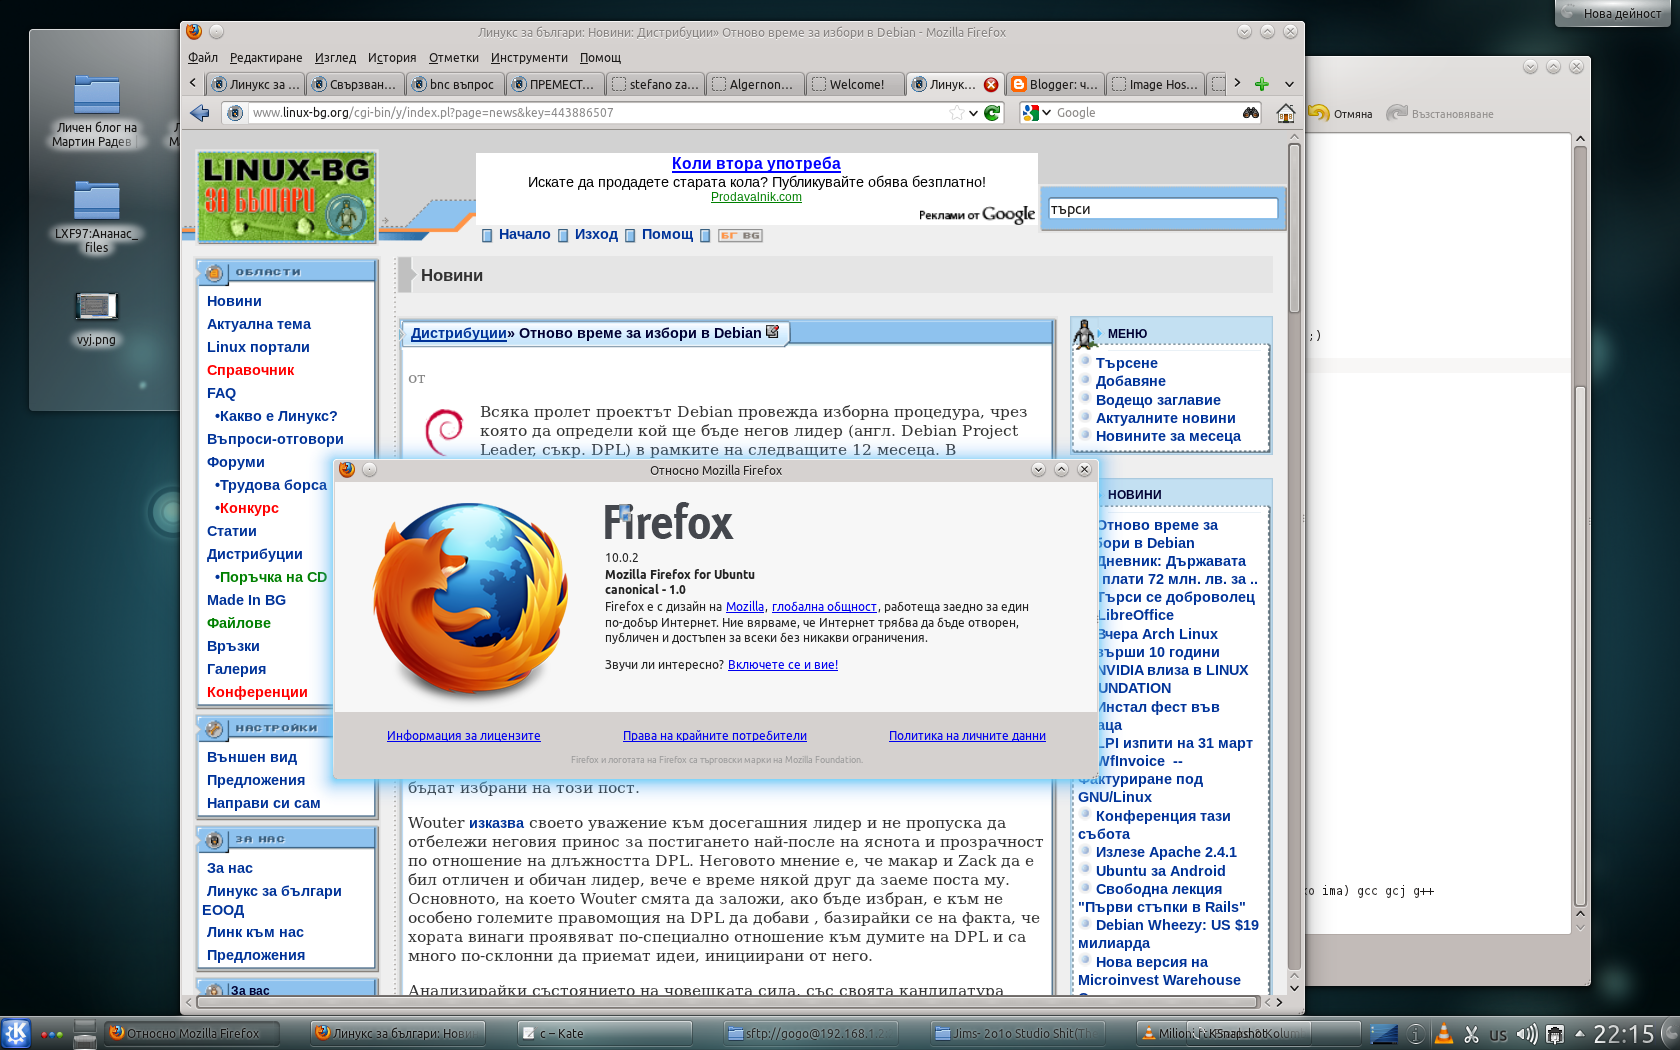The image size is (1680, 1050).
Task: Bookmark this page with the star icon
Action: click(x=957, y=113)
